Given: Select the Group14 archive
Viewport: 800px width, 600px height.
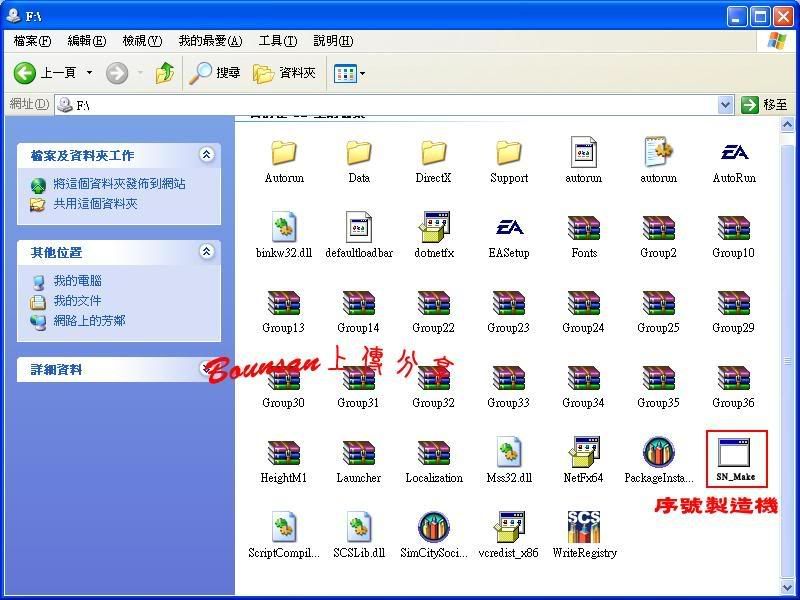Looking at the screenshot, I should (x=359, y=311).
